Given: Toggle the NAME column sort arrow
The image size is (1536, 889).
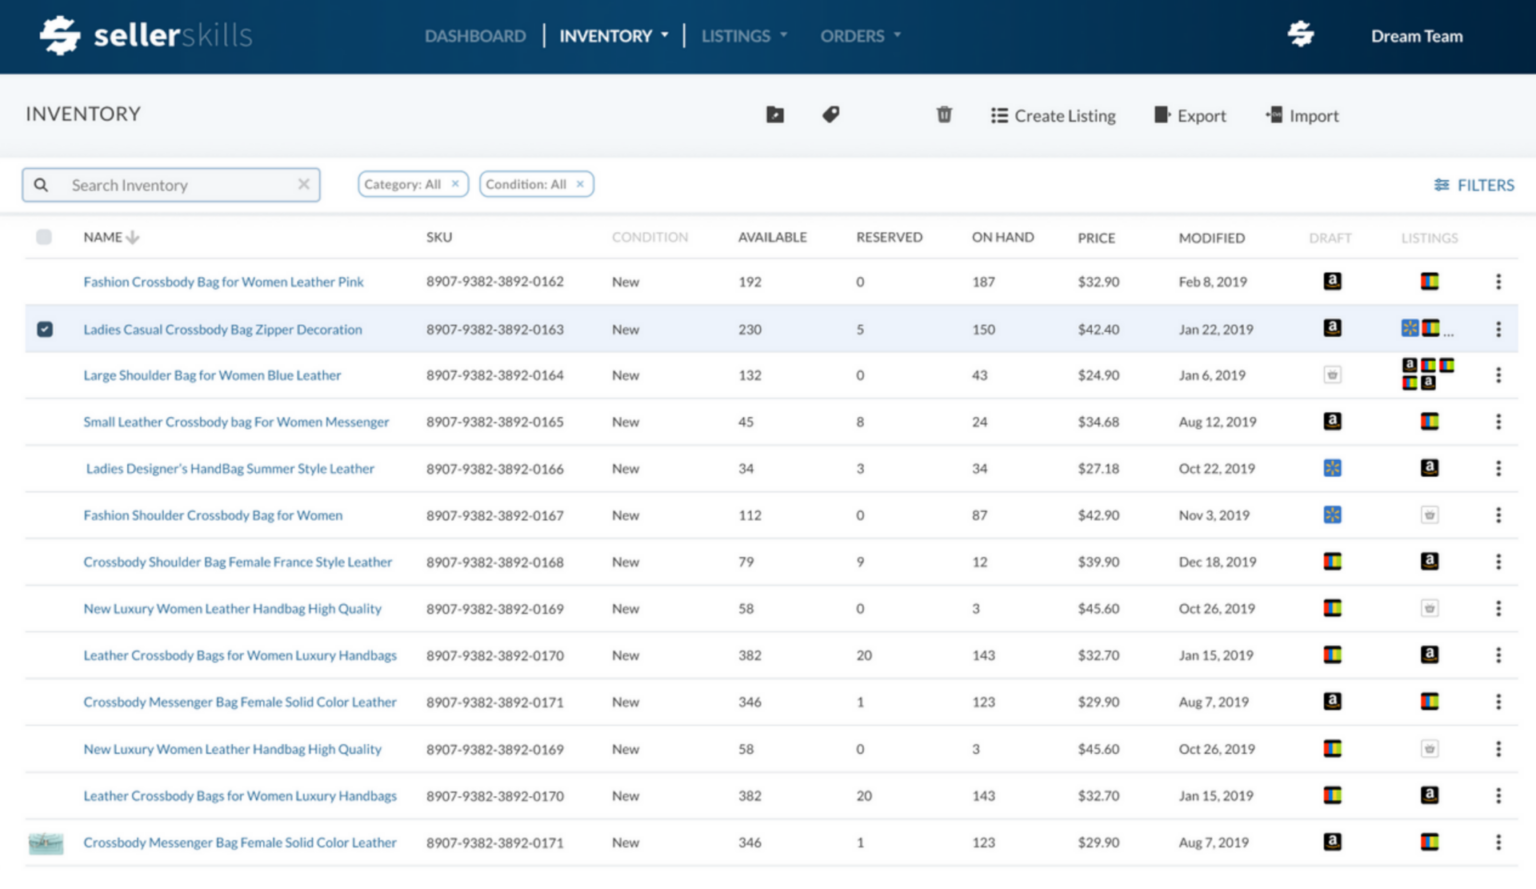Looking at the screenshot, I should [132, 237].
